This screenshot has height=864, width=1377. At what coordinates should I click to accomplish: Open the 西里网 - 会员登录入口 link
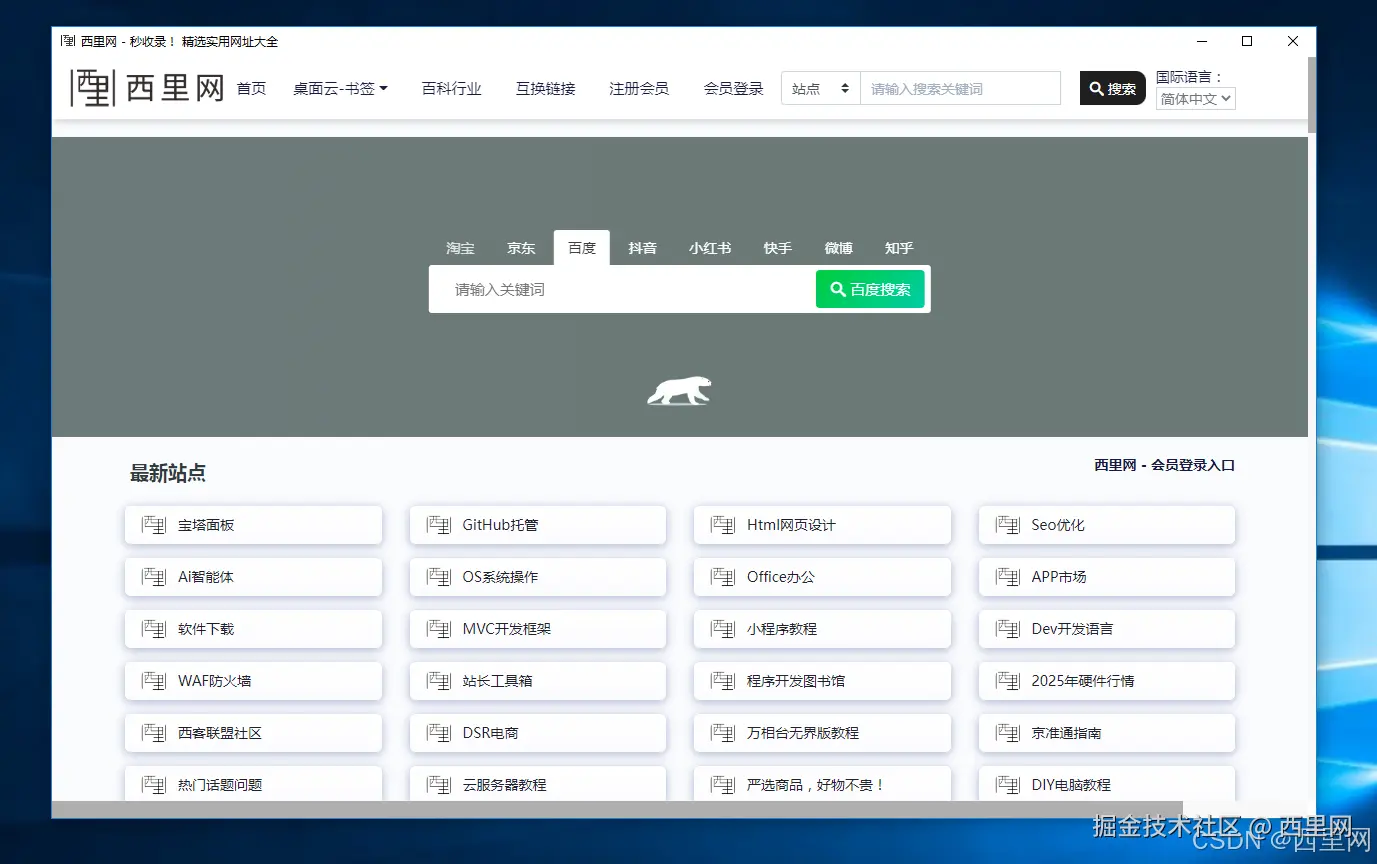(x=1164, y=465)
